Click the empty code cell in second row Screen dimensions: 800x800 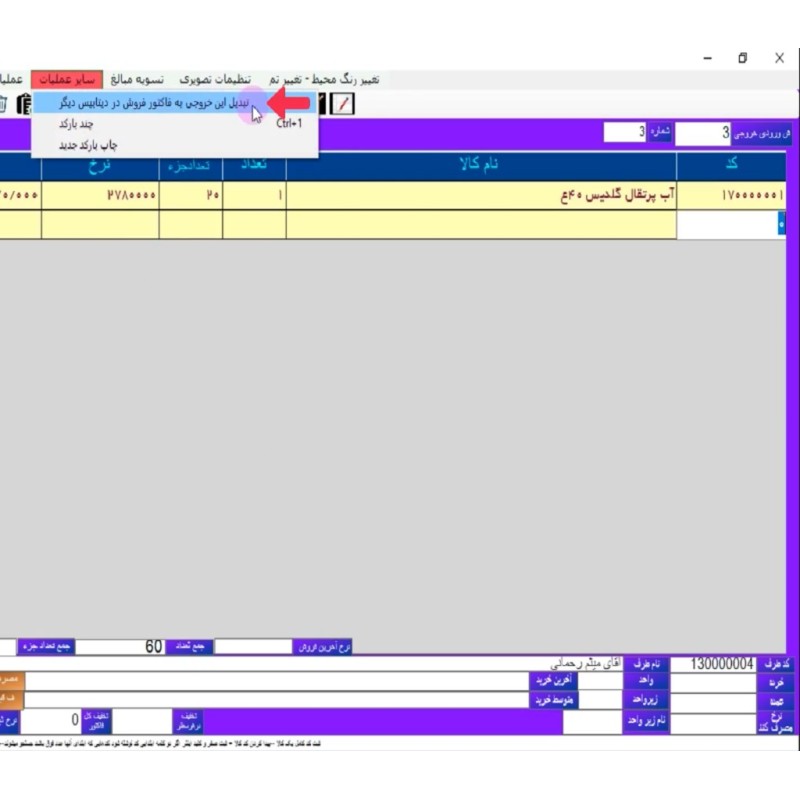click(x=730, y=225)
